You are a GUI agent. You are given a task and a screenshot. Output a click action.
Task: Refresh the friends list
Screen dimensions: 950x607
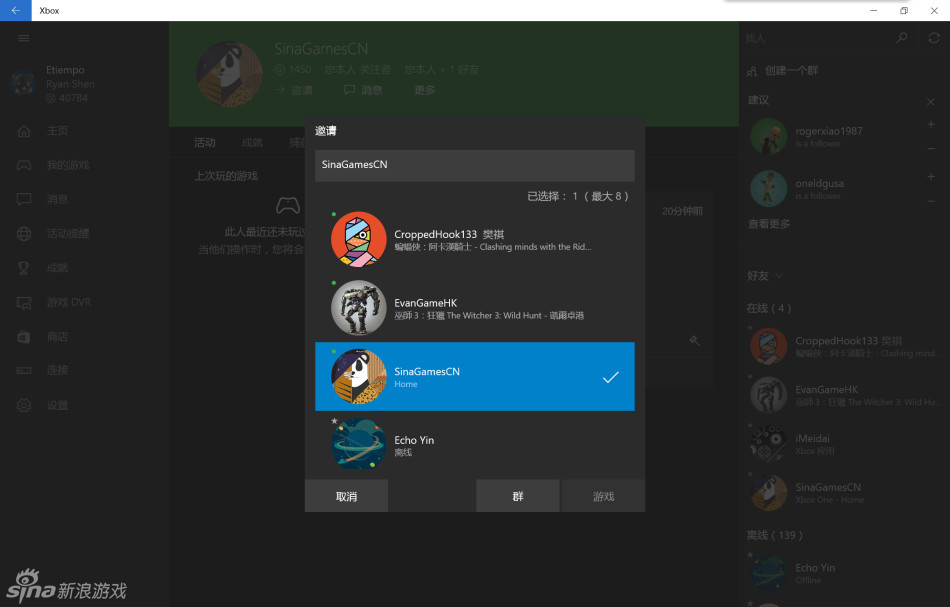934,38
